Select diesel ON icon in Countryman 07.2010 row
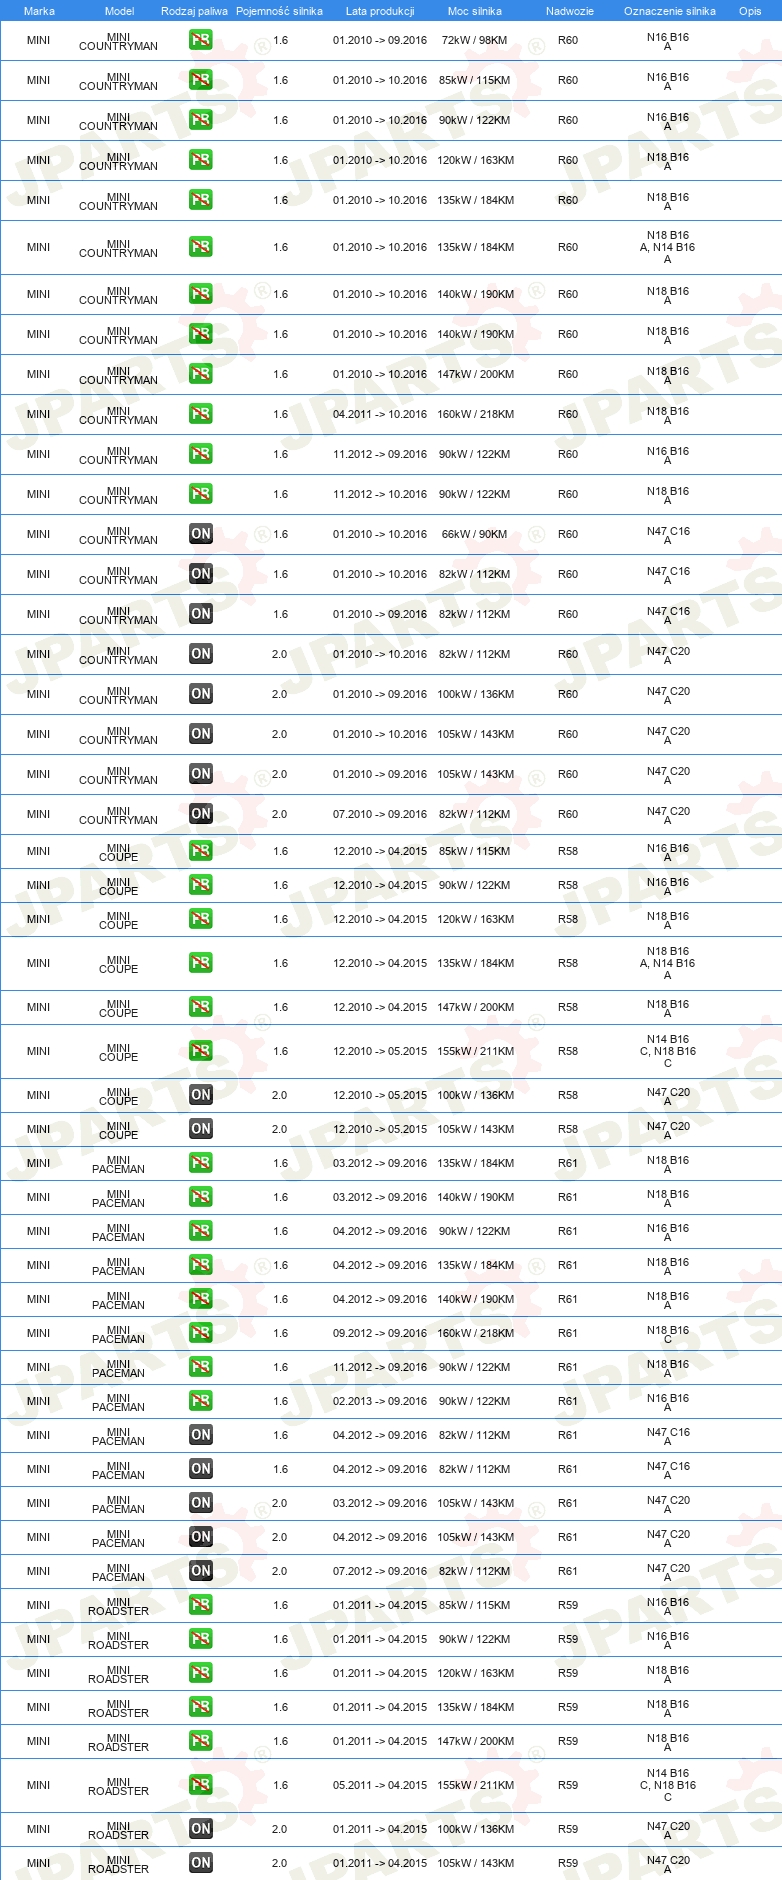 [201, 814]
